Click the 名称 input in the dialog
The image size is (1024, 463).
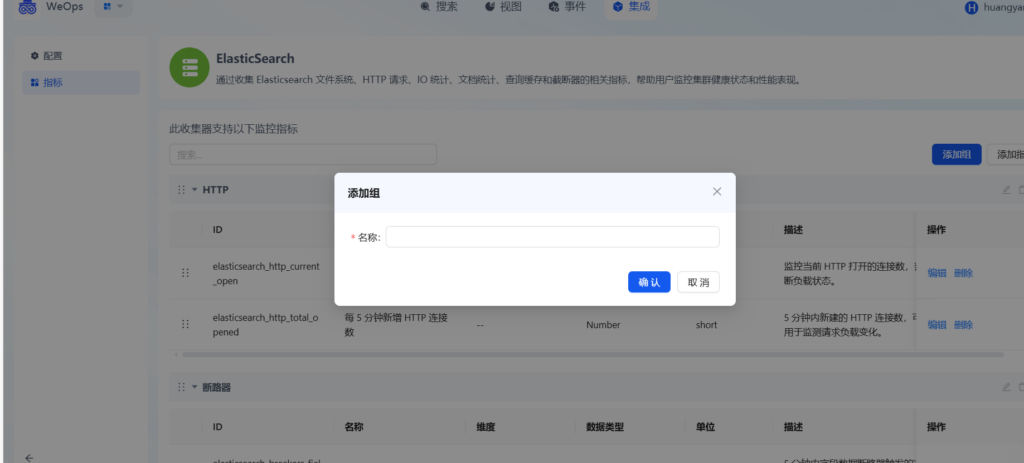tap(552, 237)
